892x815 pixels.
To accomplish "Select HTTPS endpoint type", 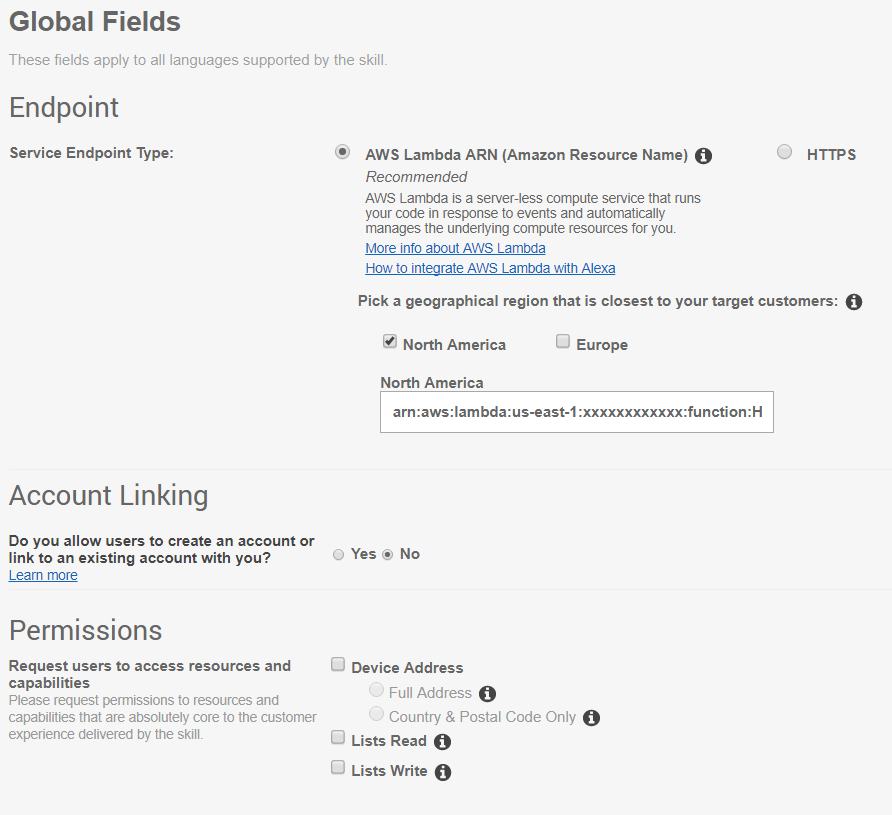I will click(785, 152).
